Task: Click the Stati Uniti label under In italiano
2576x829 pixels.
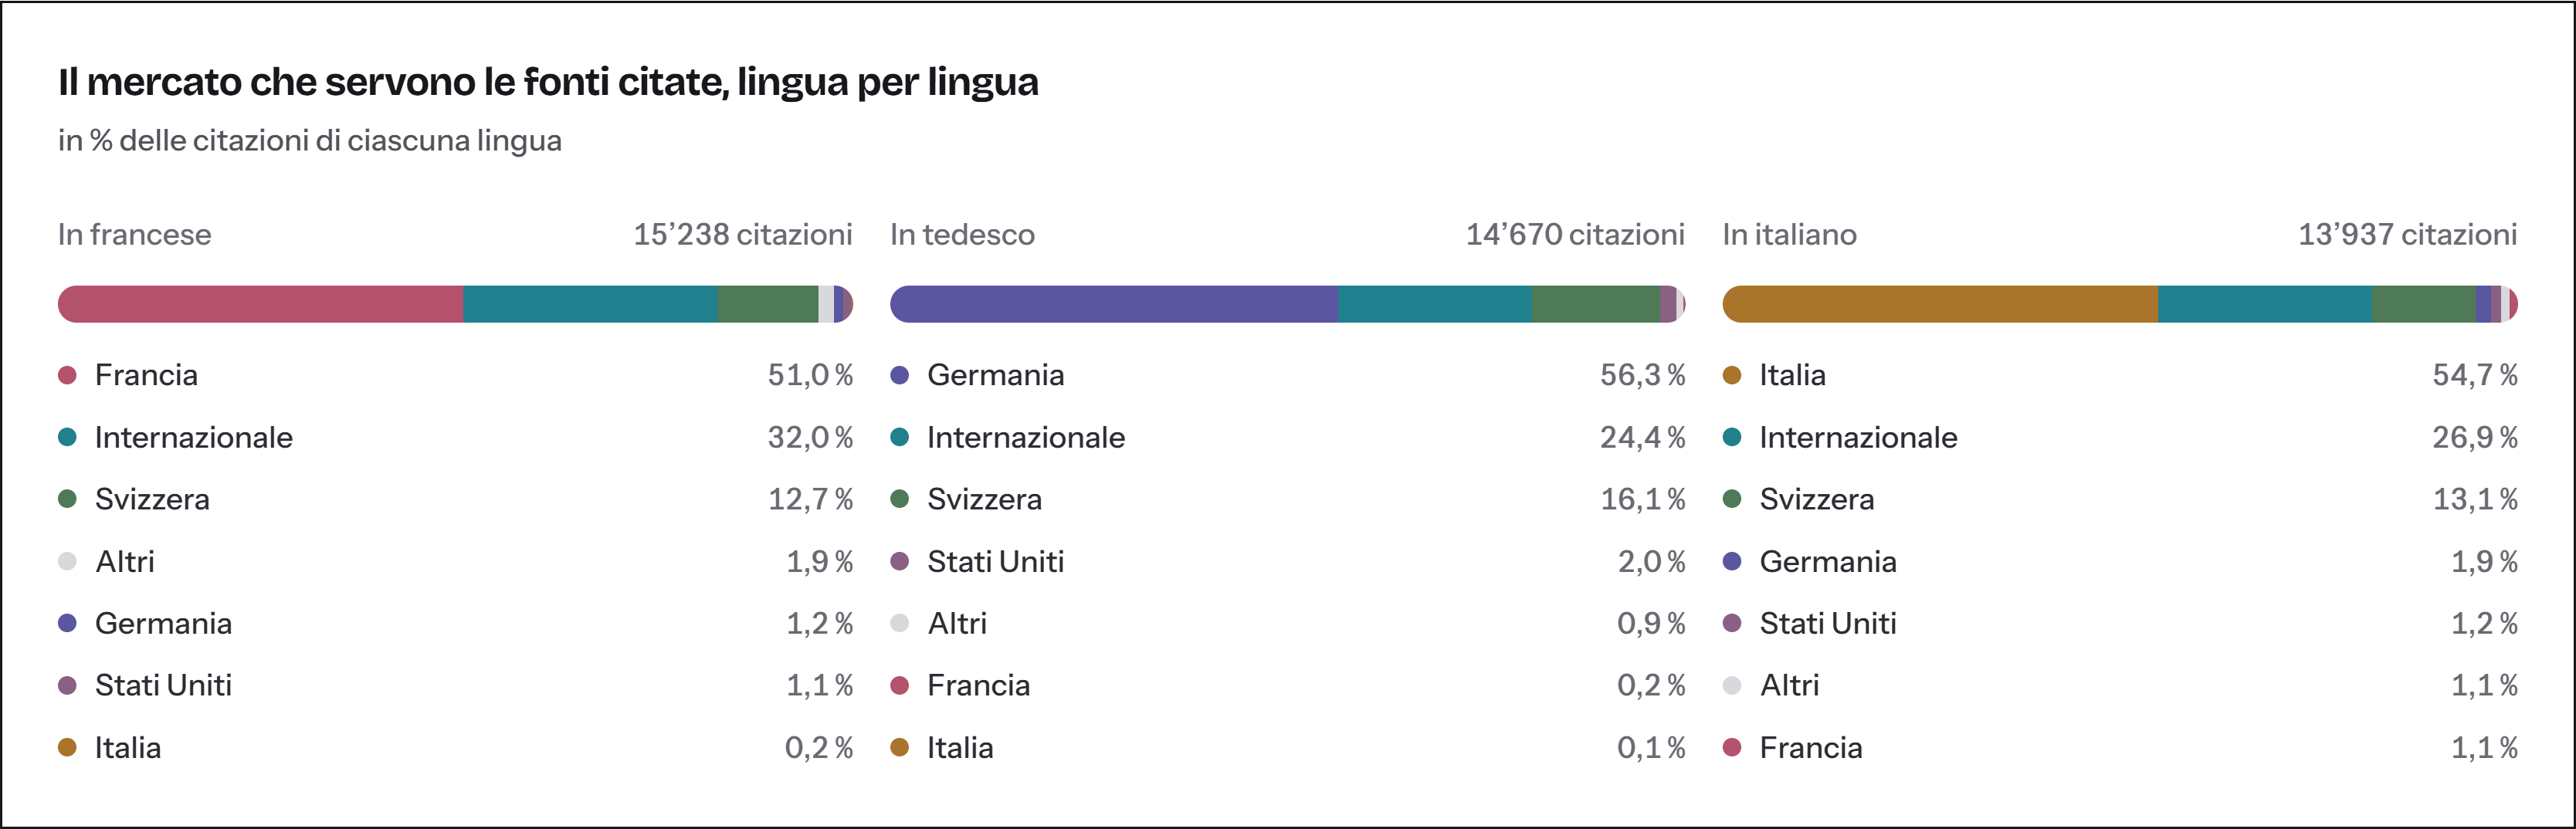Action: tap(1827, 623)
